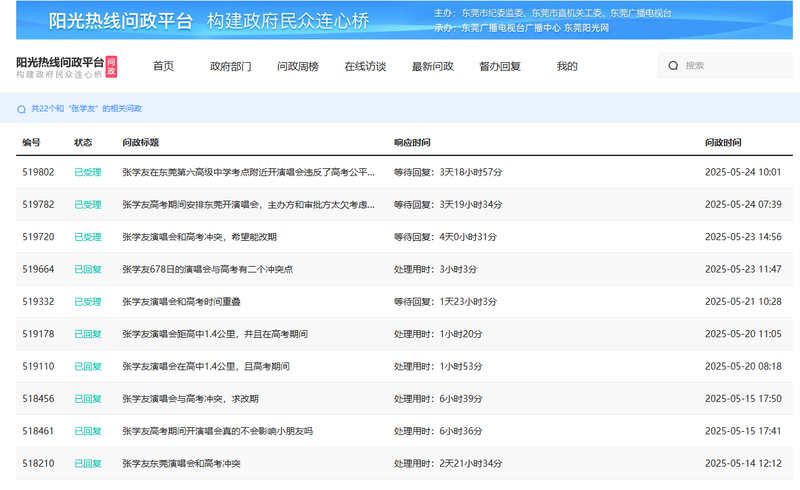Image resolution: width=800 pixels, height=490 pixels.
Task: Select the 最新问政 navigation item
Action: 433,66
